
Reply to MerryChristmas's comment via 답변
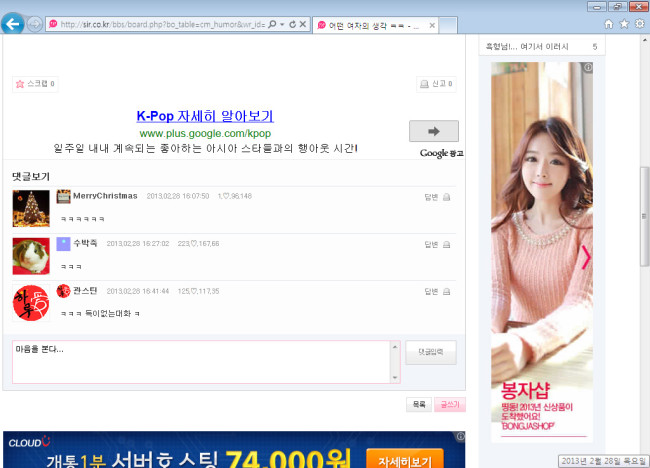pyautogui.click(x=431, y=197)
